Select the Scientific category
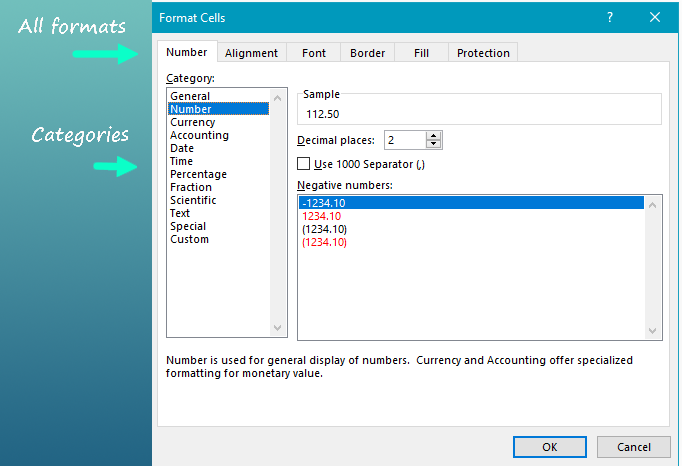 coord(218,200)
